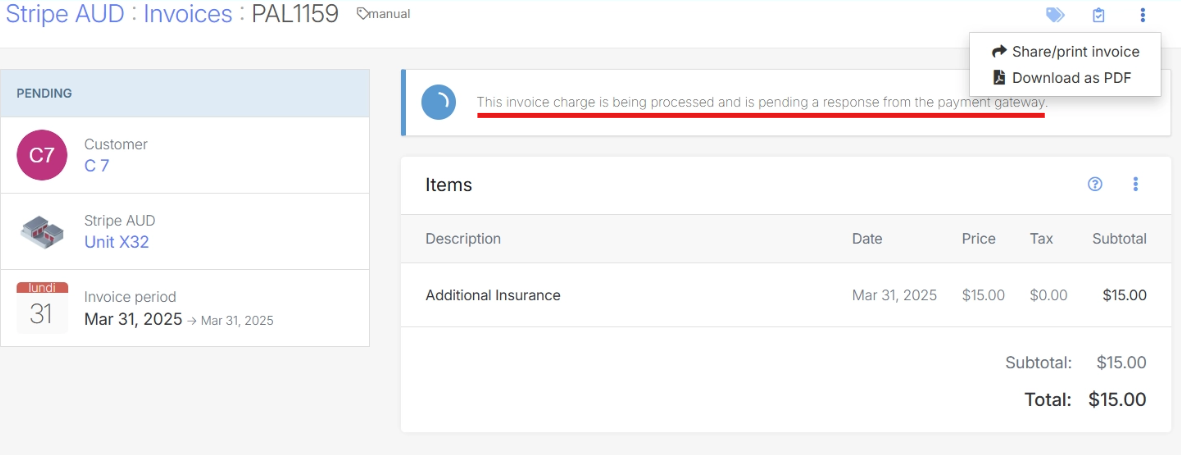The height and width of the screenshot is (455, 1181).
Task: Click the Description column header
Action: 463,239
